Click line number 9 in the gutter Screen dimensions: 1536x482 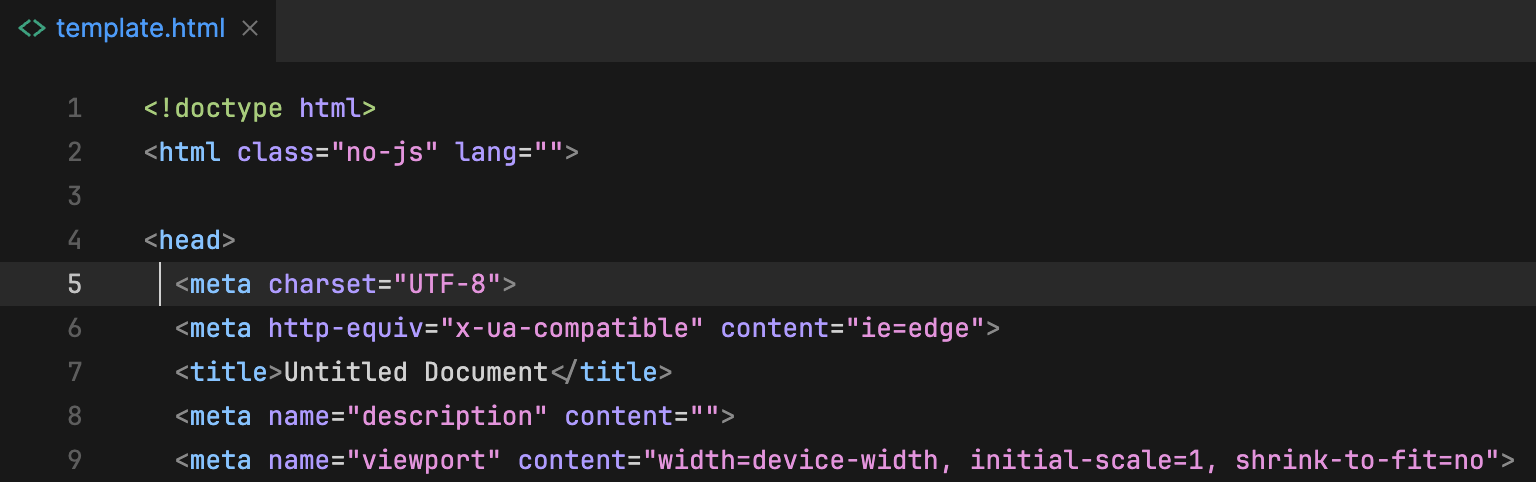point(75,460)
